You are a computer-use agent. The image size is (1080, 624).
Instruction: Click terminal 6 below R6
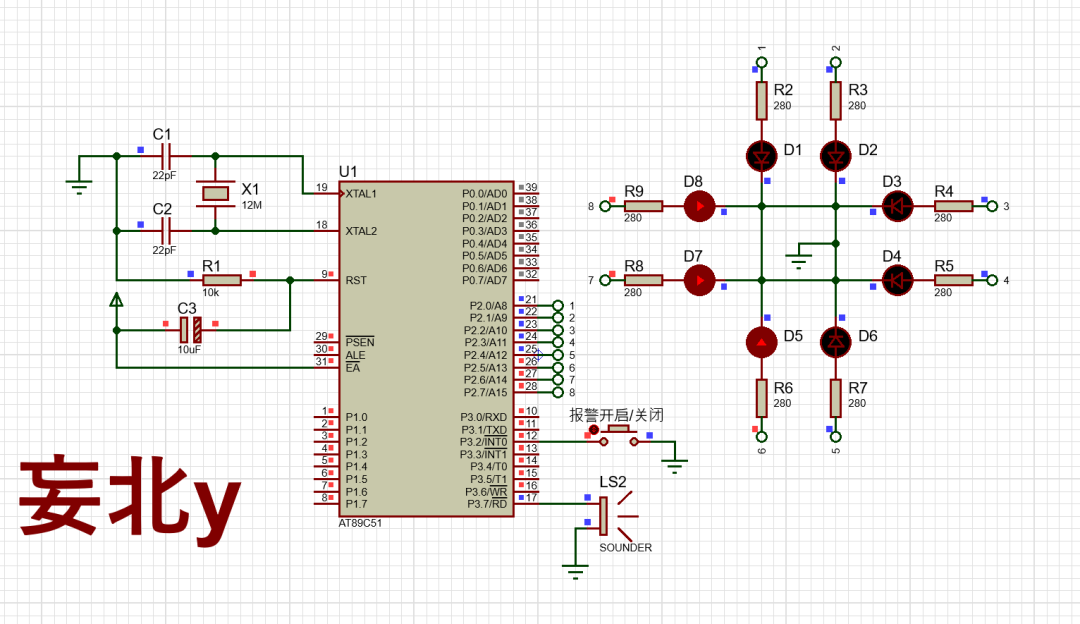(x=762, y=437)
